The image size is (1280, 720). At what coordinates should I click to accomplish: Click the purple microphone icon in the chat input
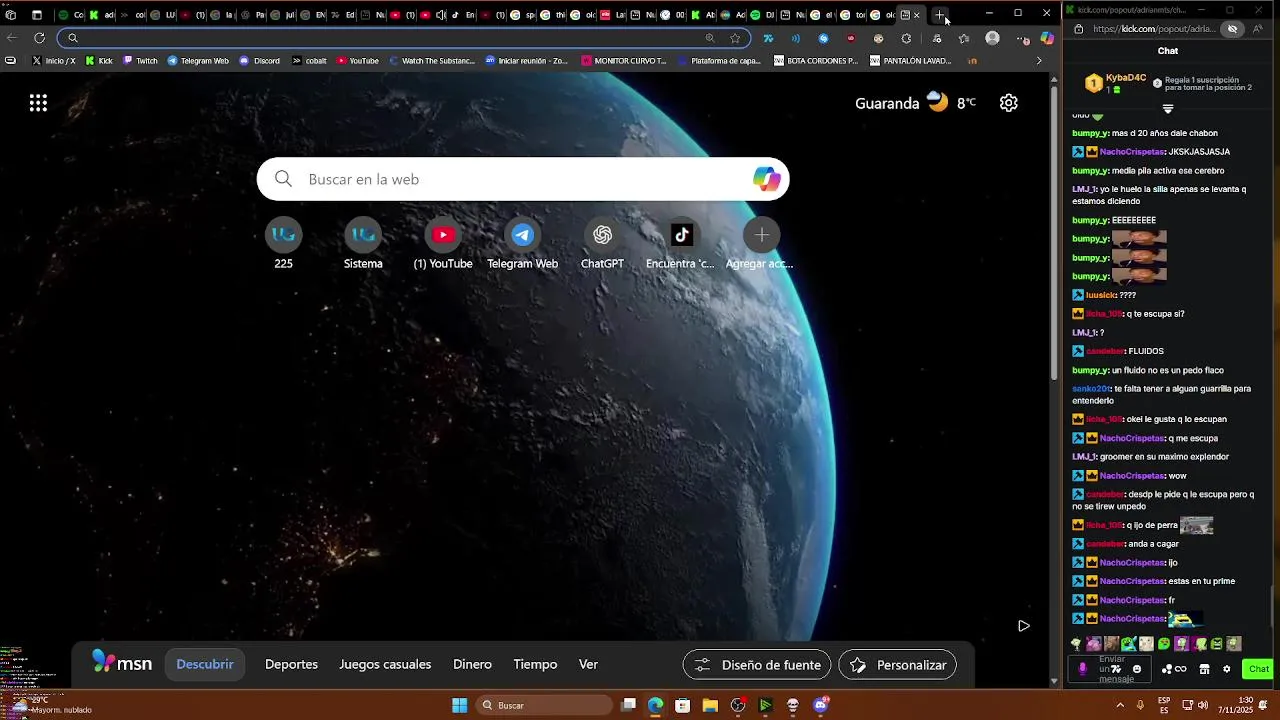(1082, 669)
